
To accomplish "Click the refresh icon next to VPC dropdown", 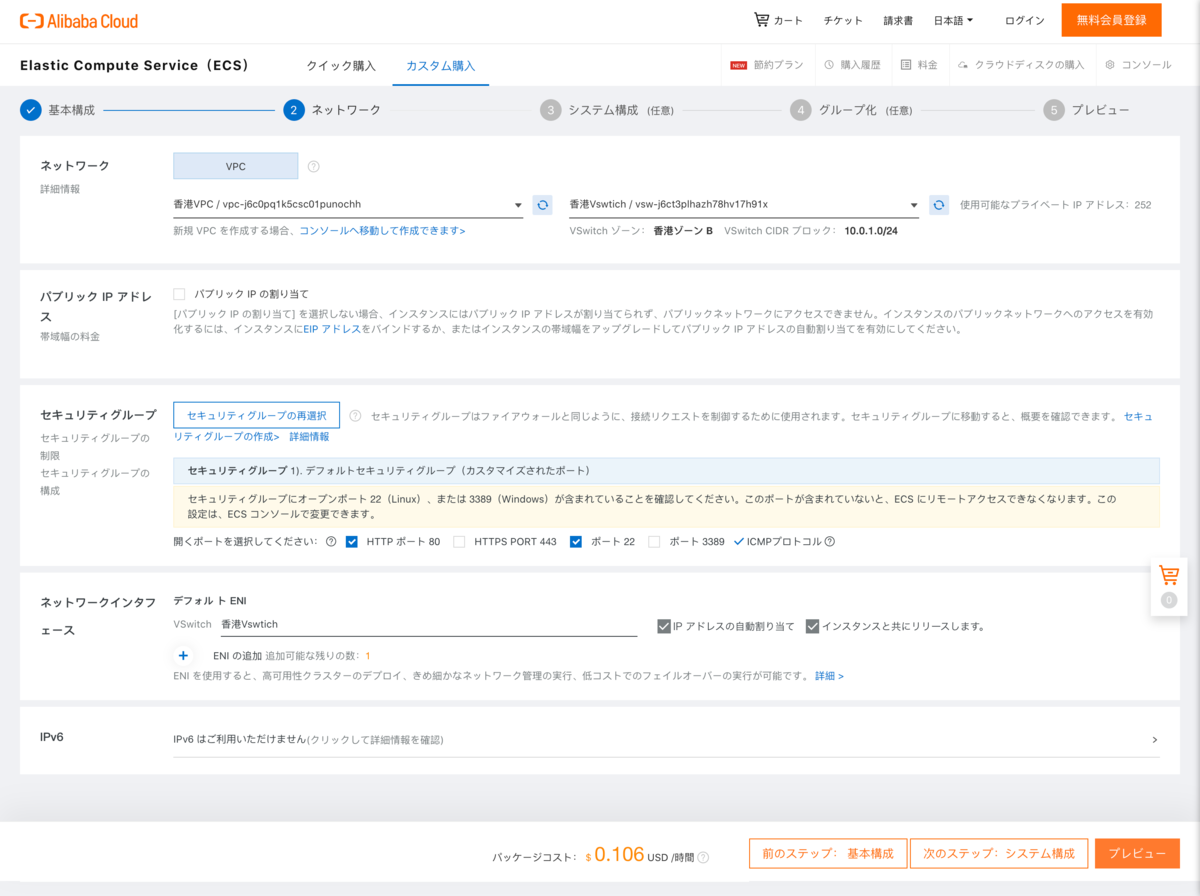I will click(x=543, y=204).
